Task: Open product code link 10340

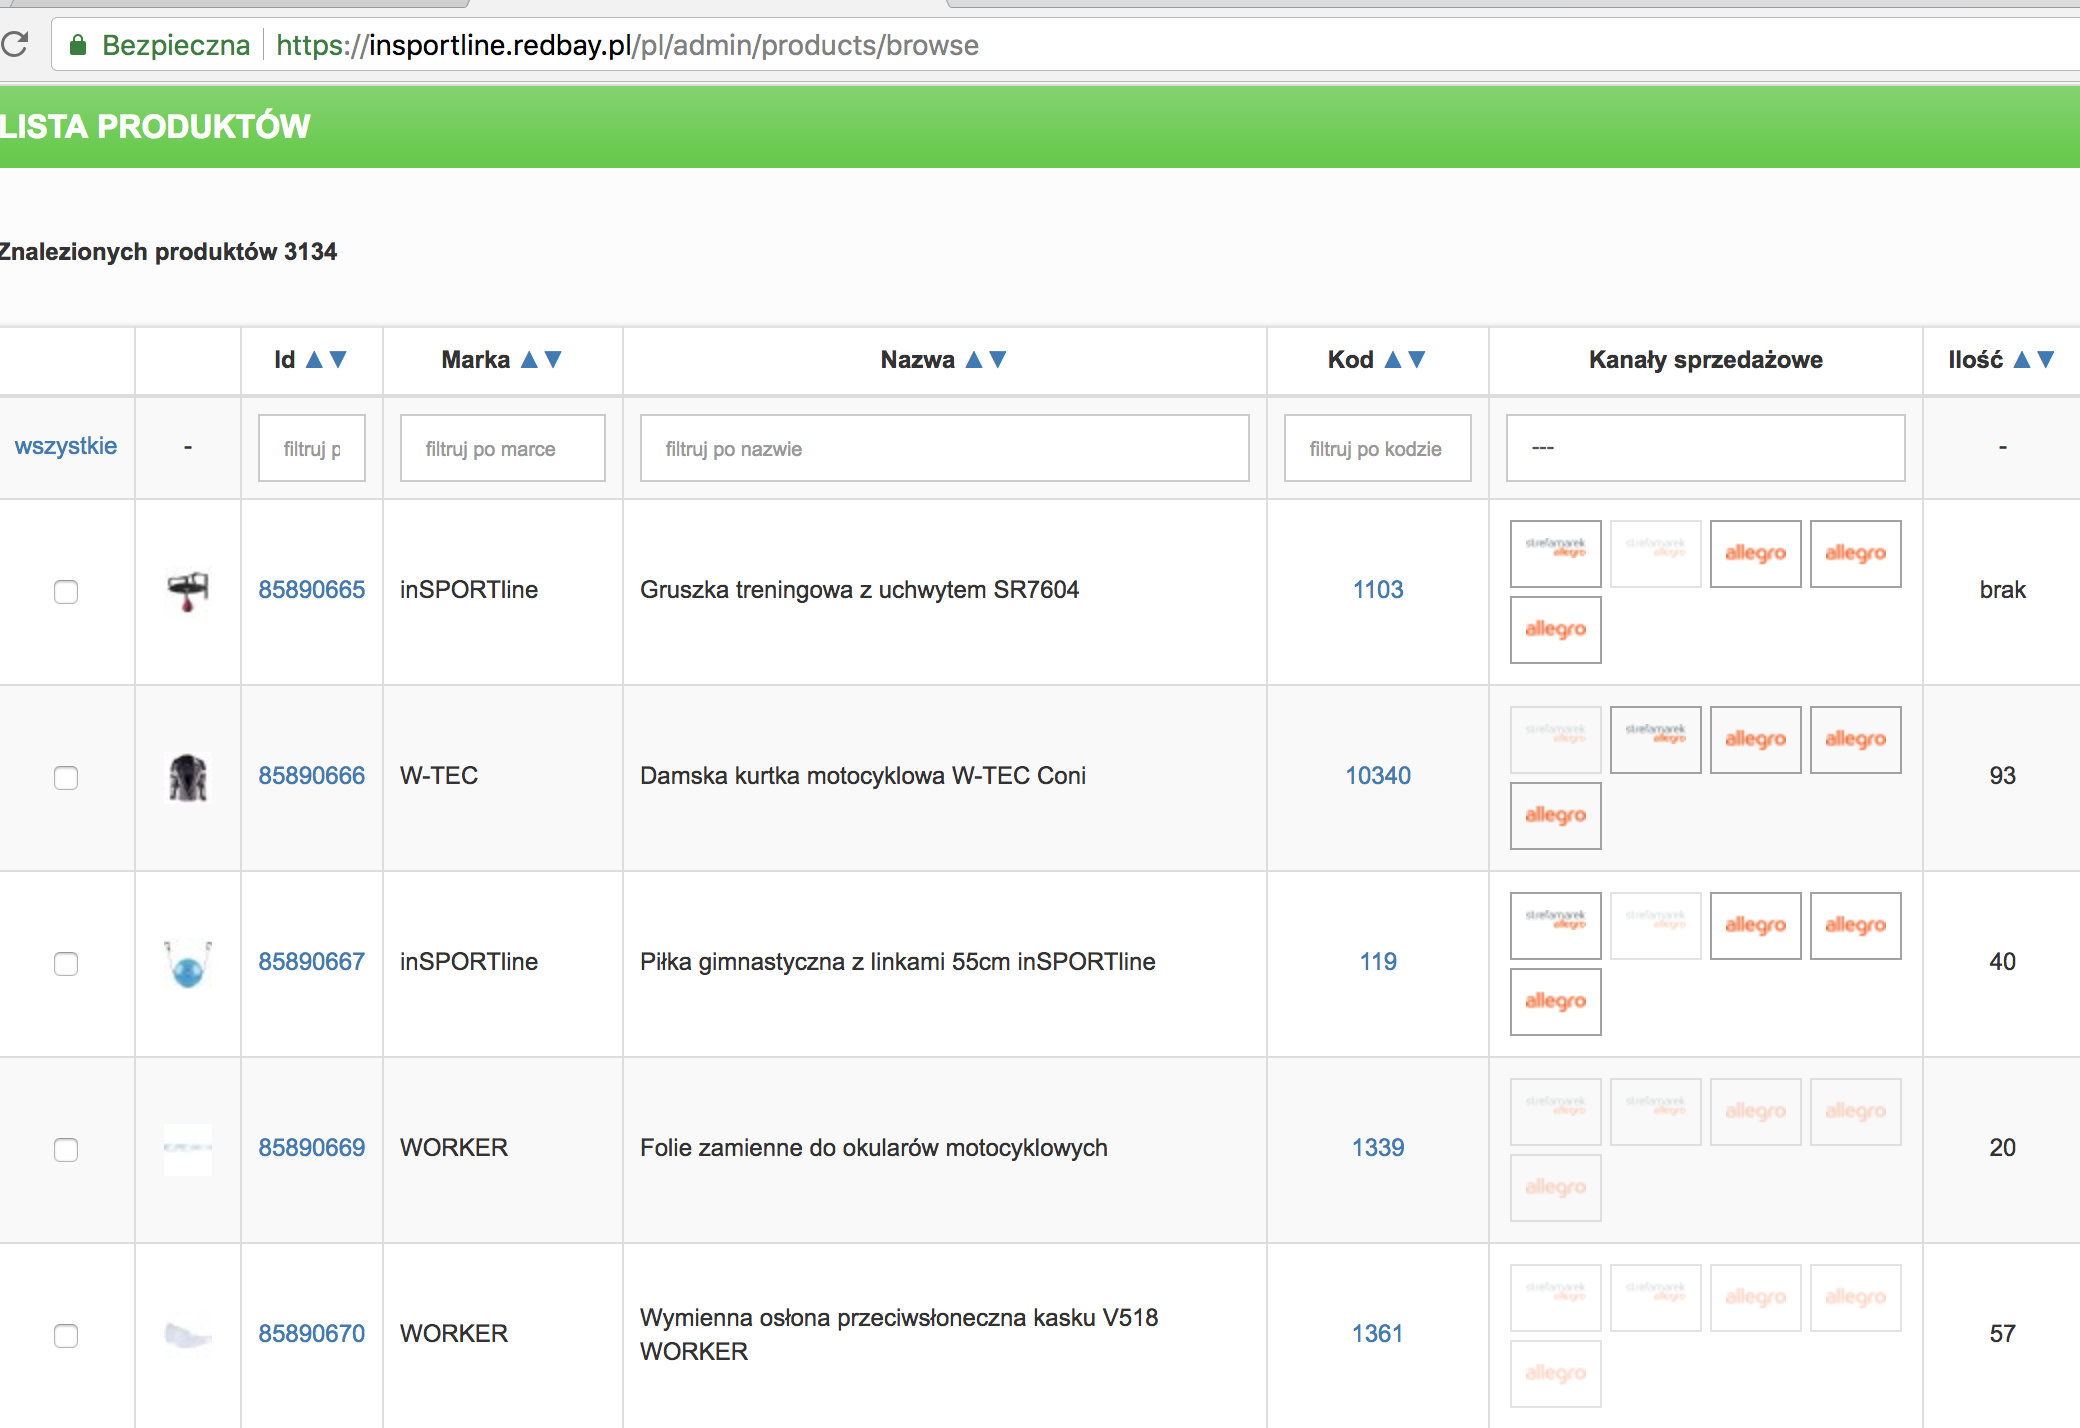Action: click(x=1377, y=775)
